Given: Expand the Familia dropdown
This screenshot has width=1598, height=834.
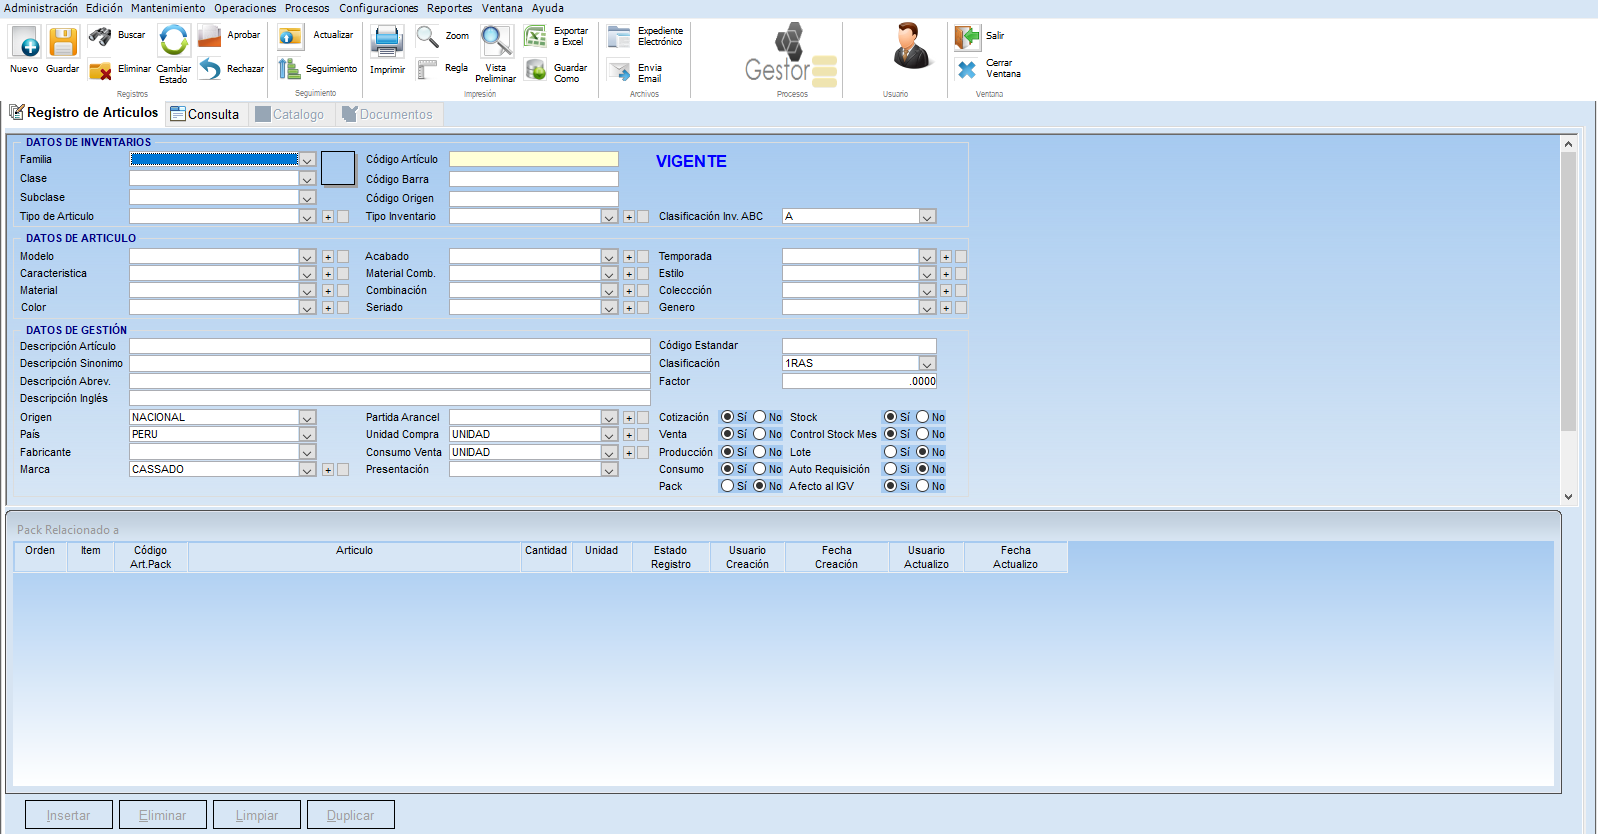Looking at the screenshot, I should coord(307,160).
